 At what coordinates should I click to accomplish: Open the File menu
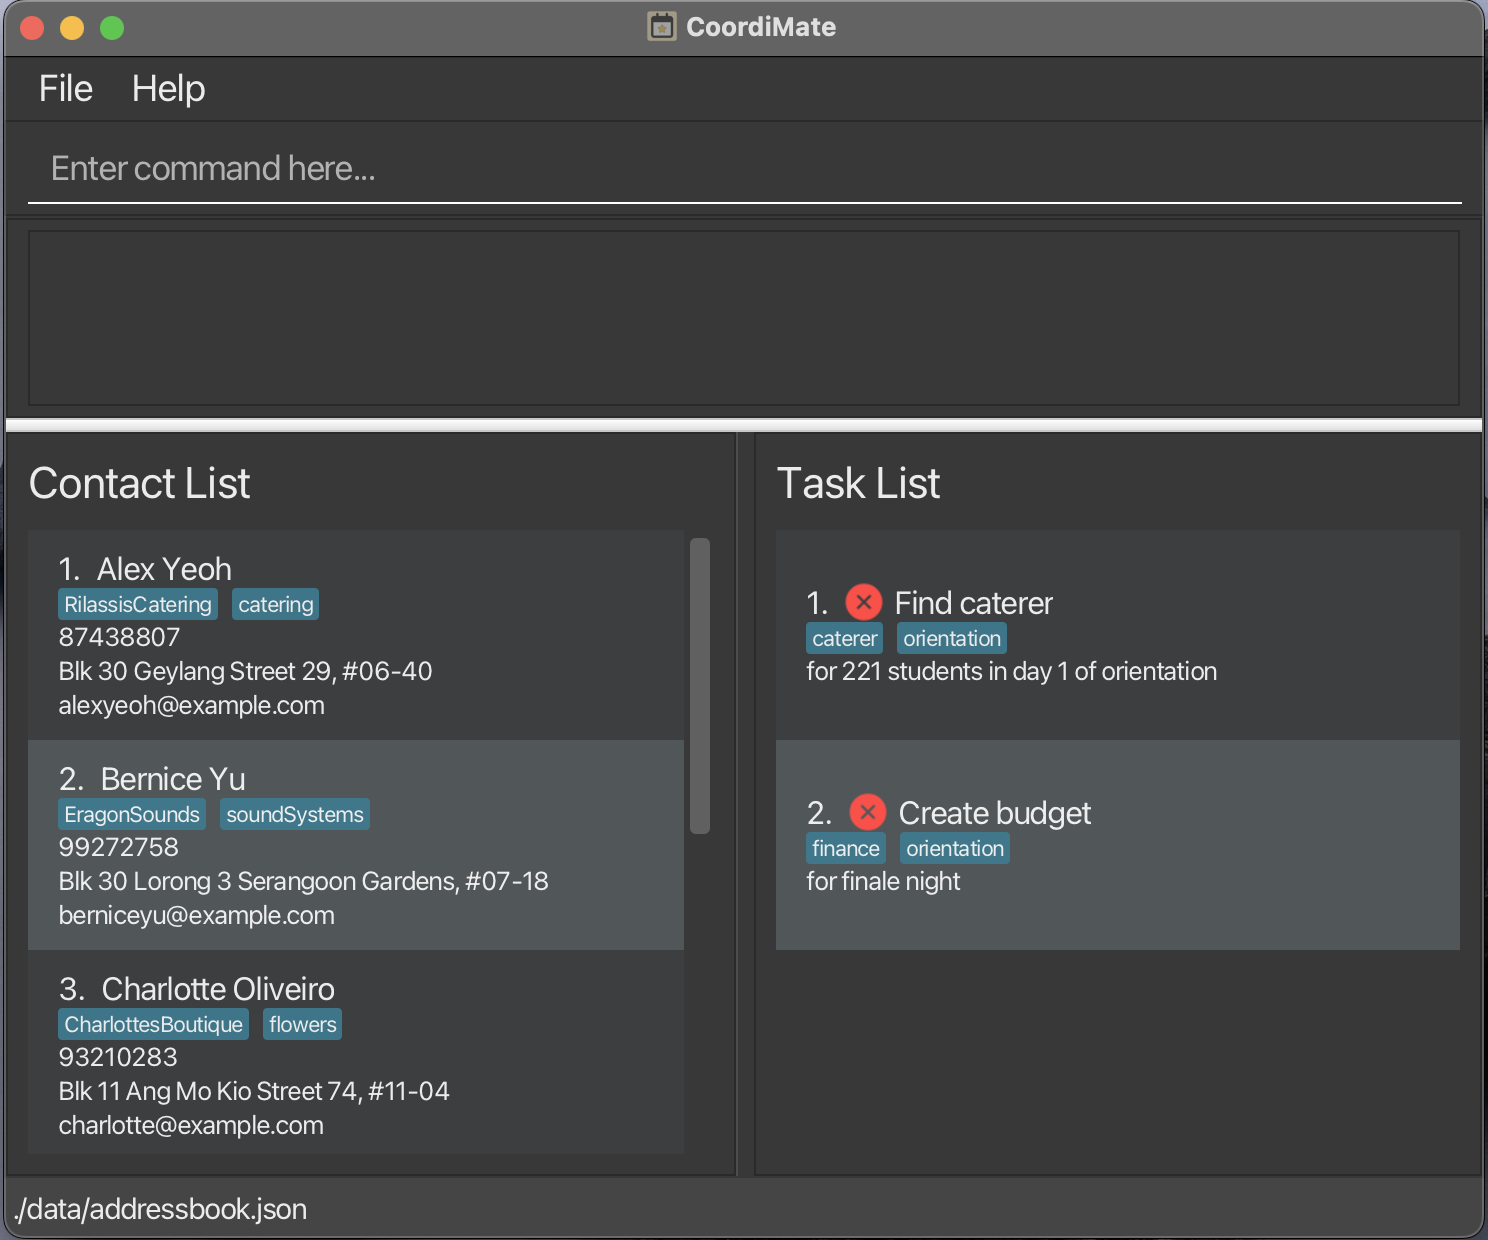point(65,89)
